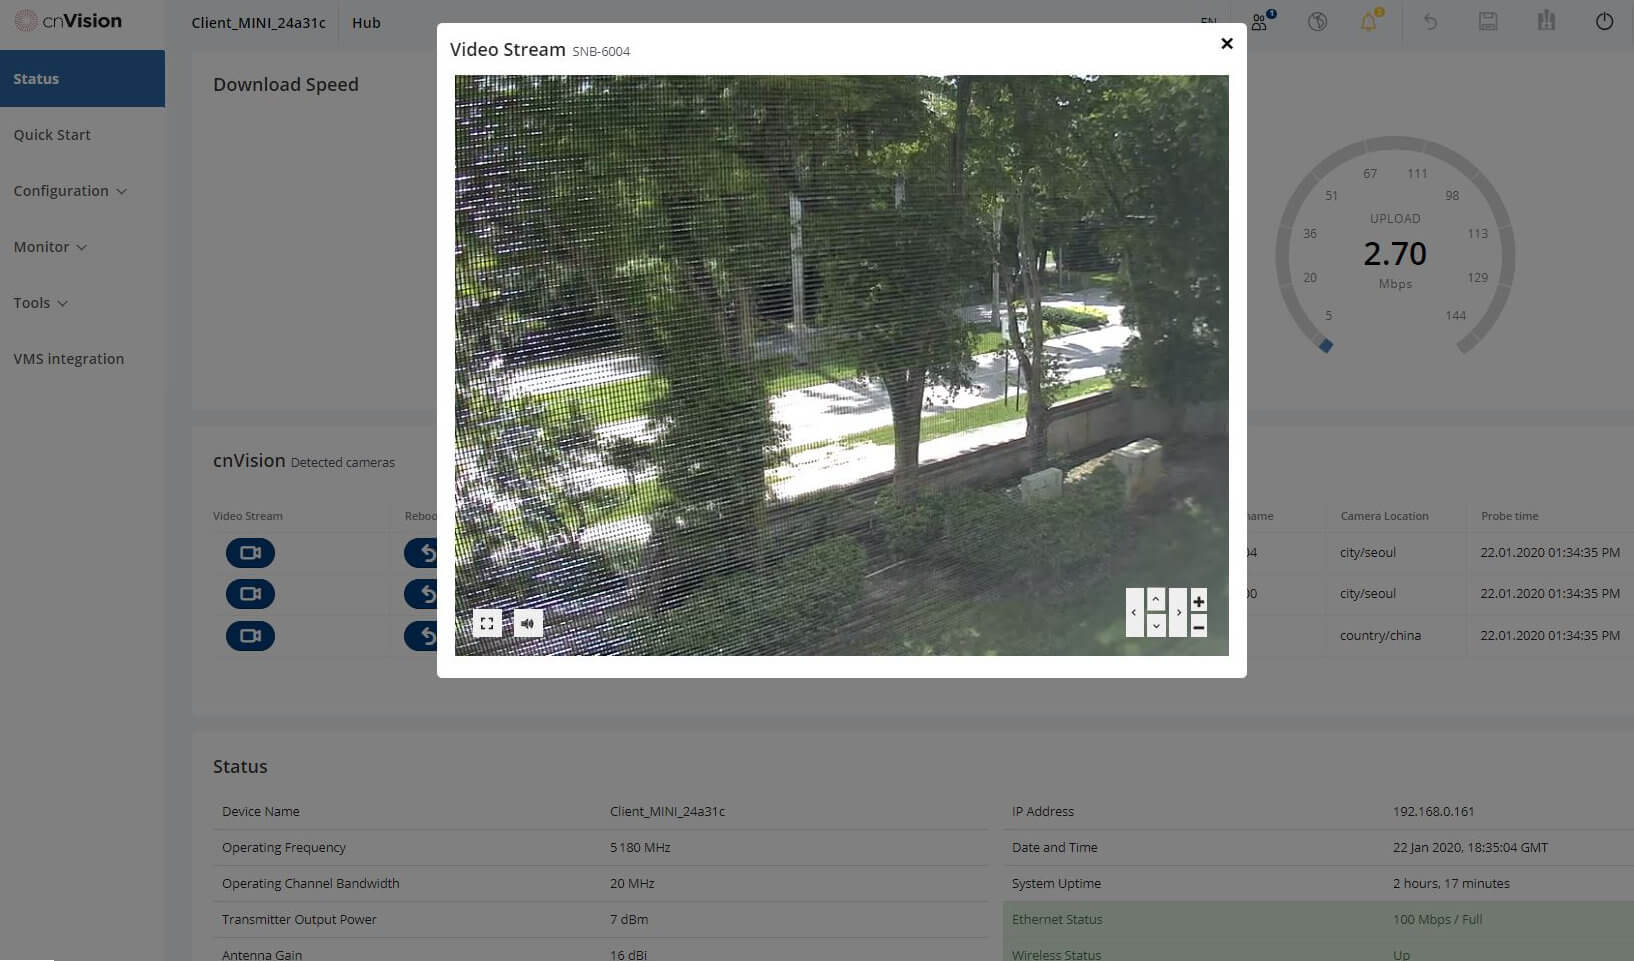This screenshot has width=1634, height=961.
Task: Close the Video Stream dialog
Action: tap(1227, 43)
